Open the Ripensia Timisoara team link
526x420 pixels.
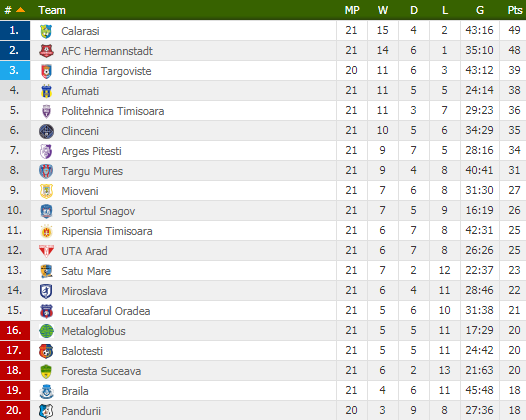107,231
